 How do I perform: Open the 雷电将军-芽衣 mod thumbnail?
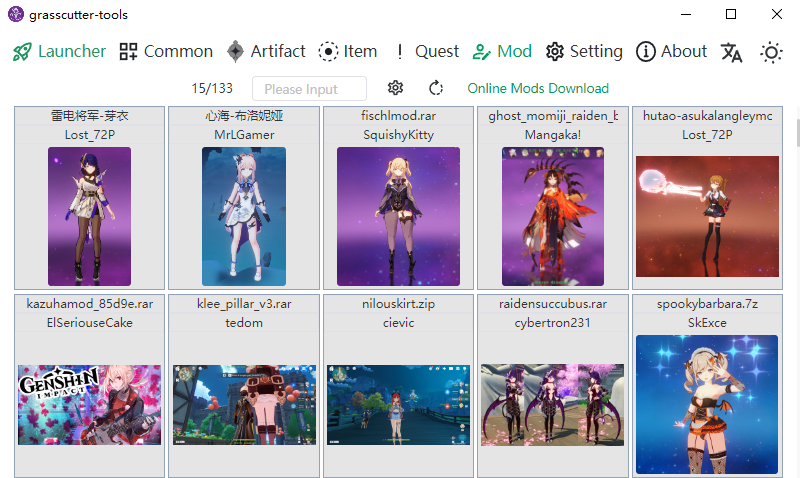coord(89,216)
